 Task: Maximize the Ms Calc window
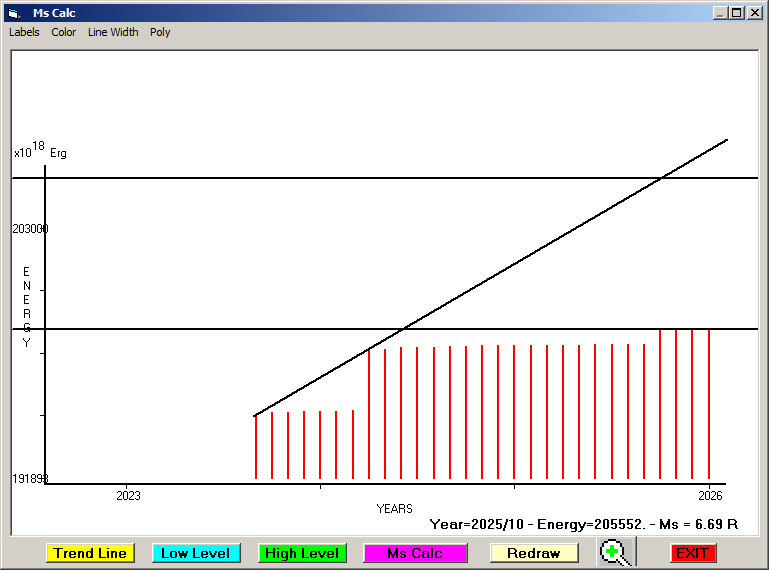pyautogui.click(x=736, y=13)
